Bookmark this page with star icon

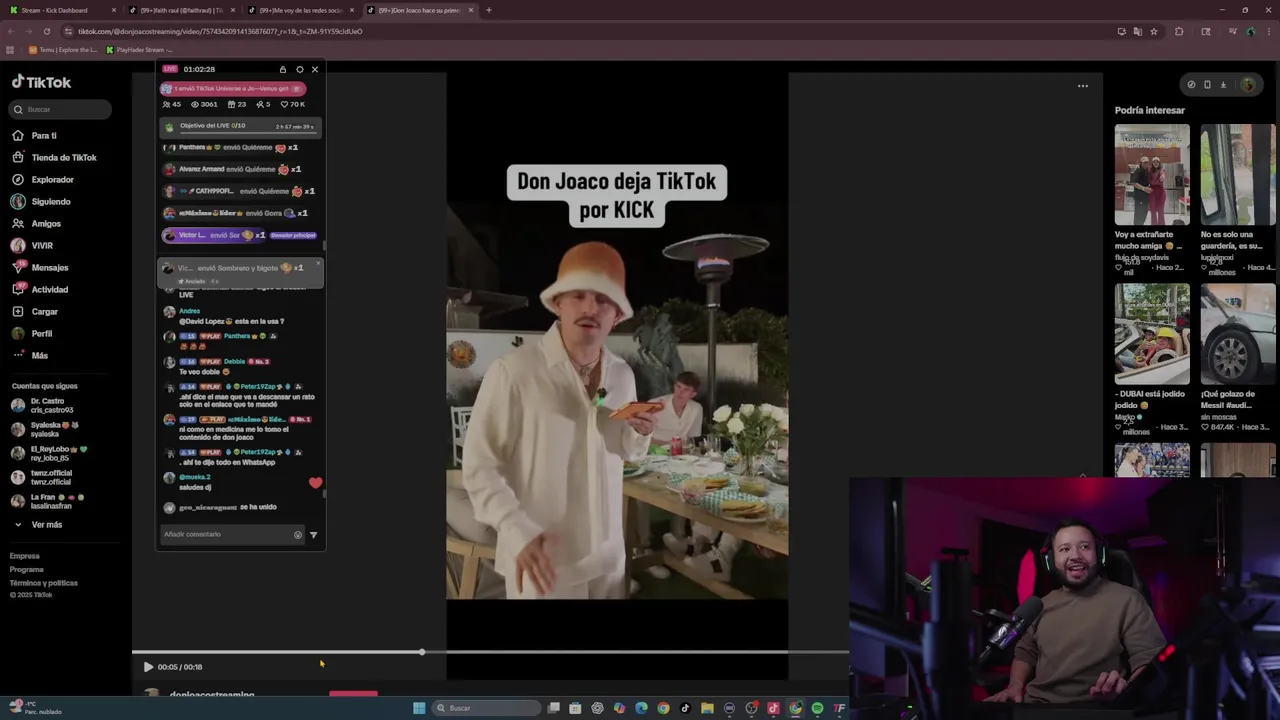click(x=1154, y=31)
